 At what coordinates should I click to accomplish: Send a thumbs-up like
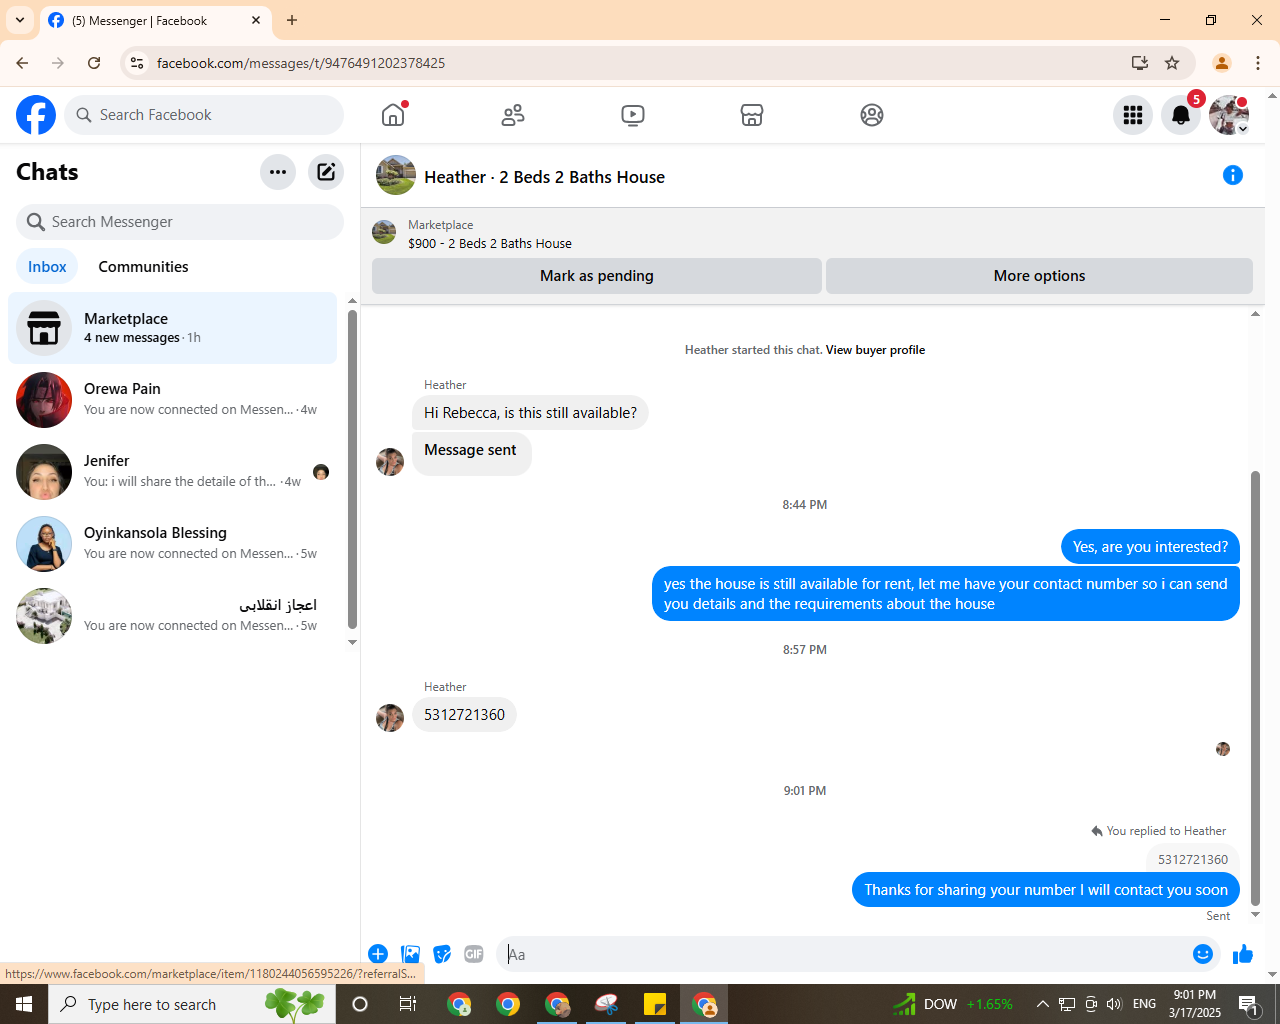(1243, 954)
